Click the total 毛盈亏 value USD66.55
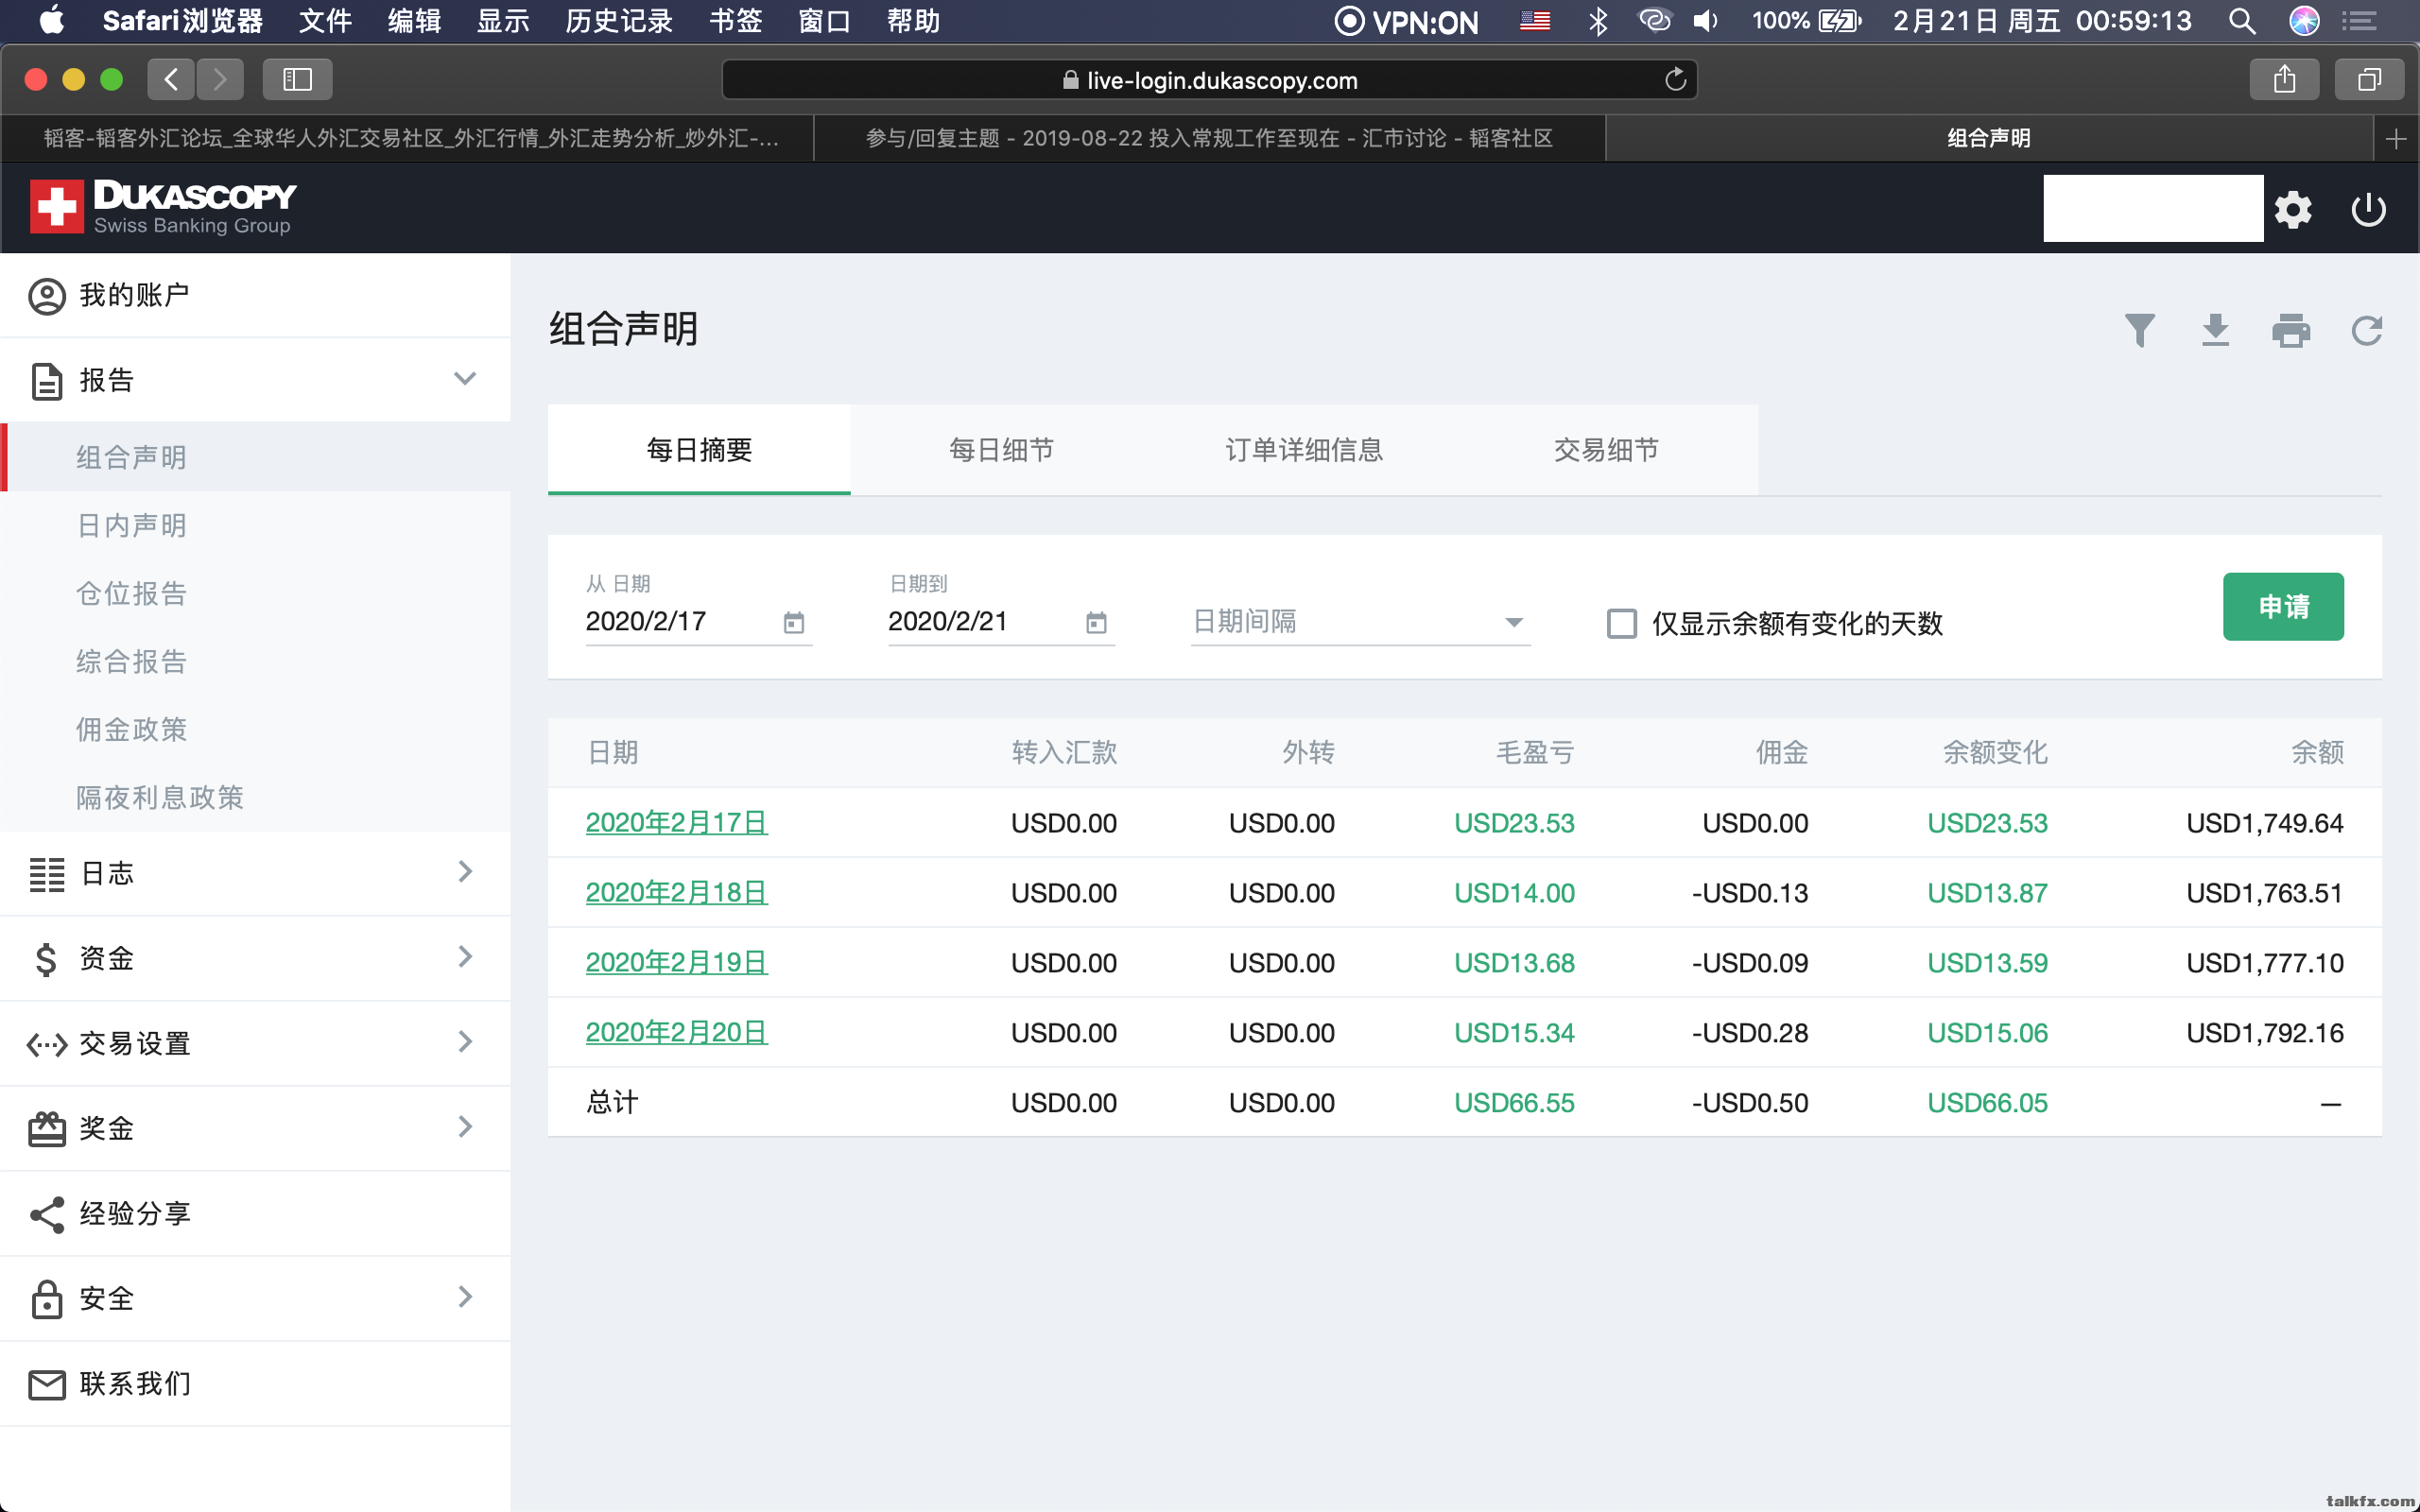The height and width of the screenshot is (1512, 2420). (x=1513, y=1103)
